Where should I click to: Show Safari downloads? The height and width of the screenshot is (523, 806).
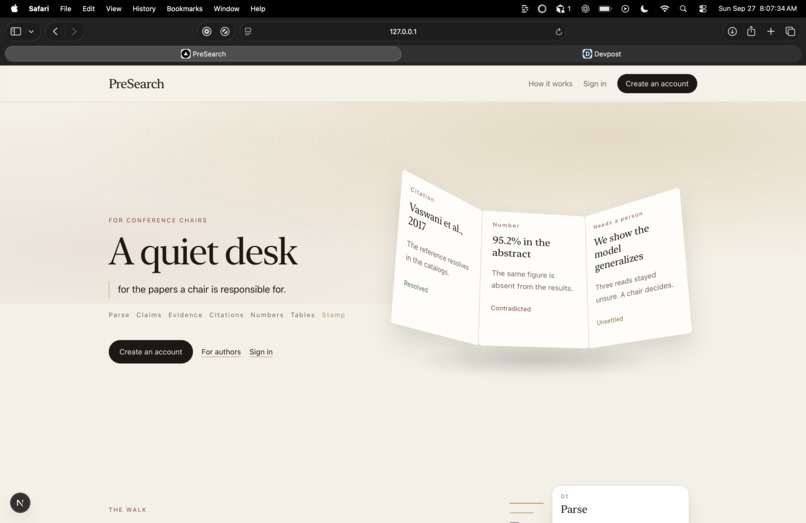click(732, 31)
